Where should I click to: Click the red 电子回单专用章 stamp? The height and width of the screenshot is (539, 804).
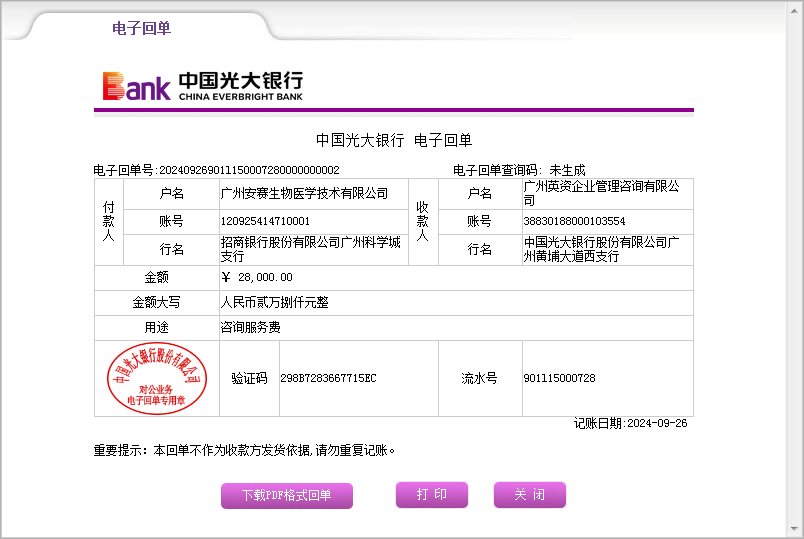[157, 378]
